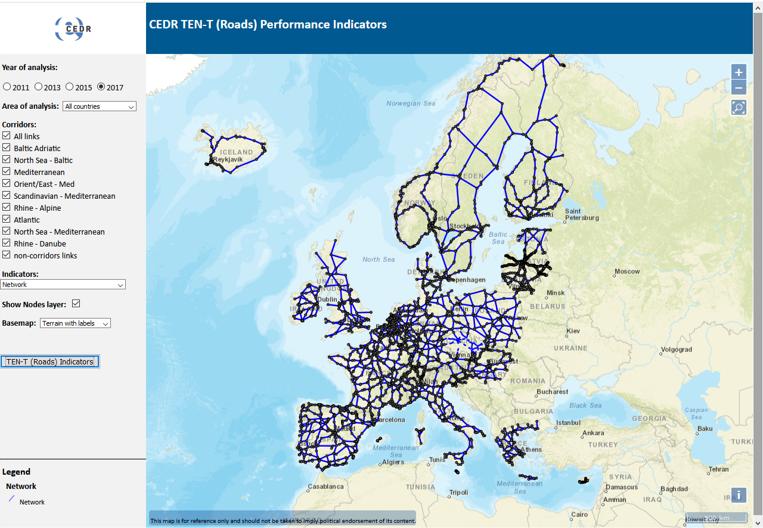Uncheck Scandinavian - Mediterranean corridor
The height and width of the screenshot is (528, 763).
pos(6,195)
